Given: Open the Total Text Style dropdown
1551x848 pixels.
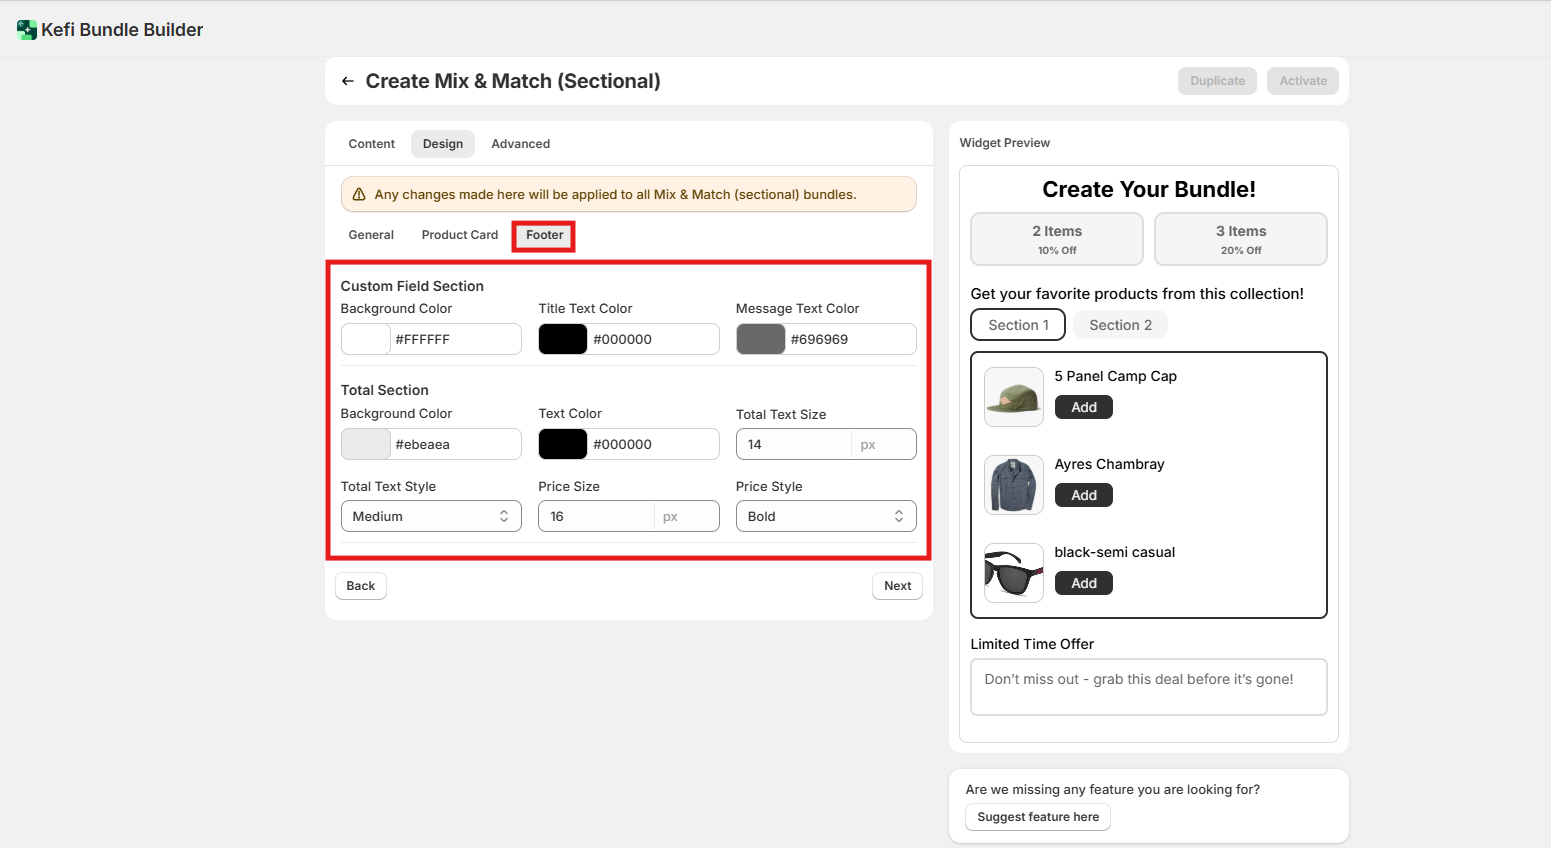Looking at the screenshot, I should pyautogui.click(x=430, y=516).
